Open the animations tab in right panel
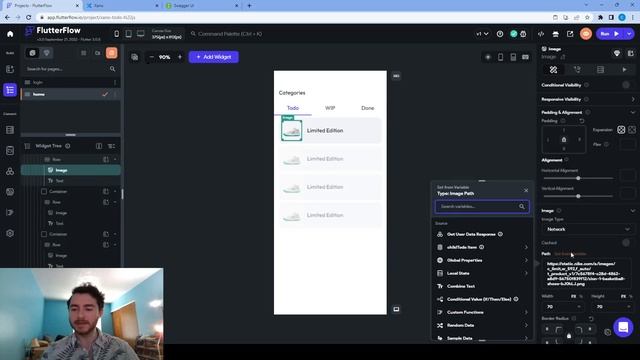The height and width of the screenshot is (360, 640). click(x=624, y=70)
